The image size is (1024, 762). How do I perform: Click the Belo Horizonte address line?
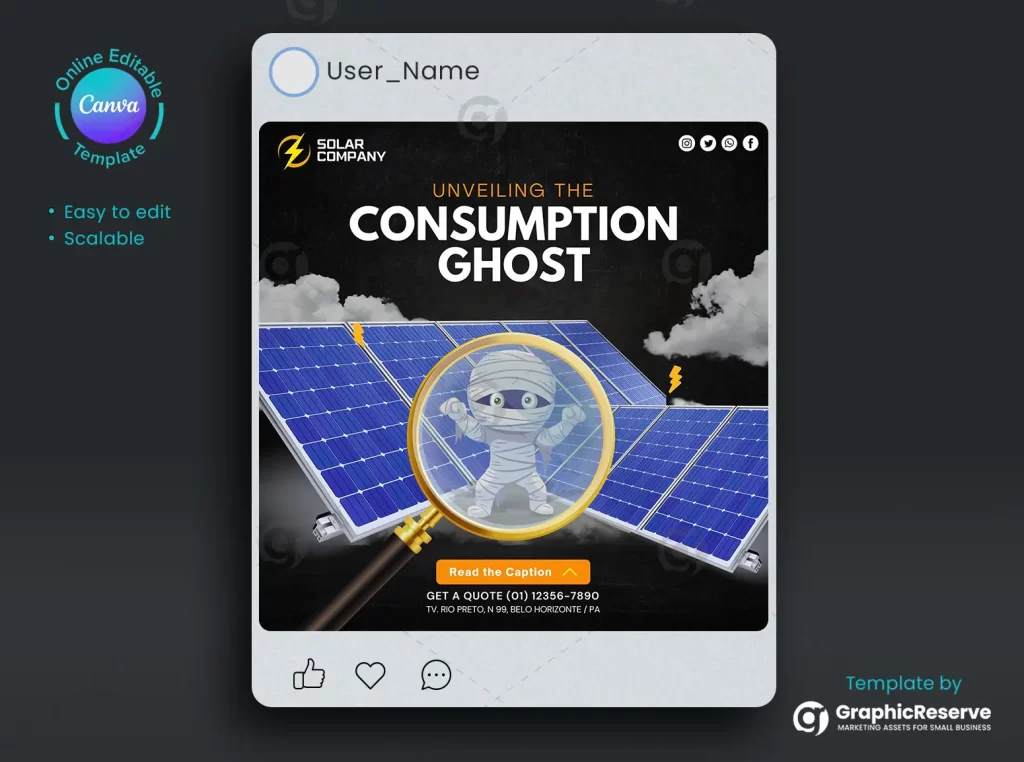[x=513, y=609]
